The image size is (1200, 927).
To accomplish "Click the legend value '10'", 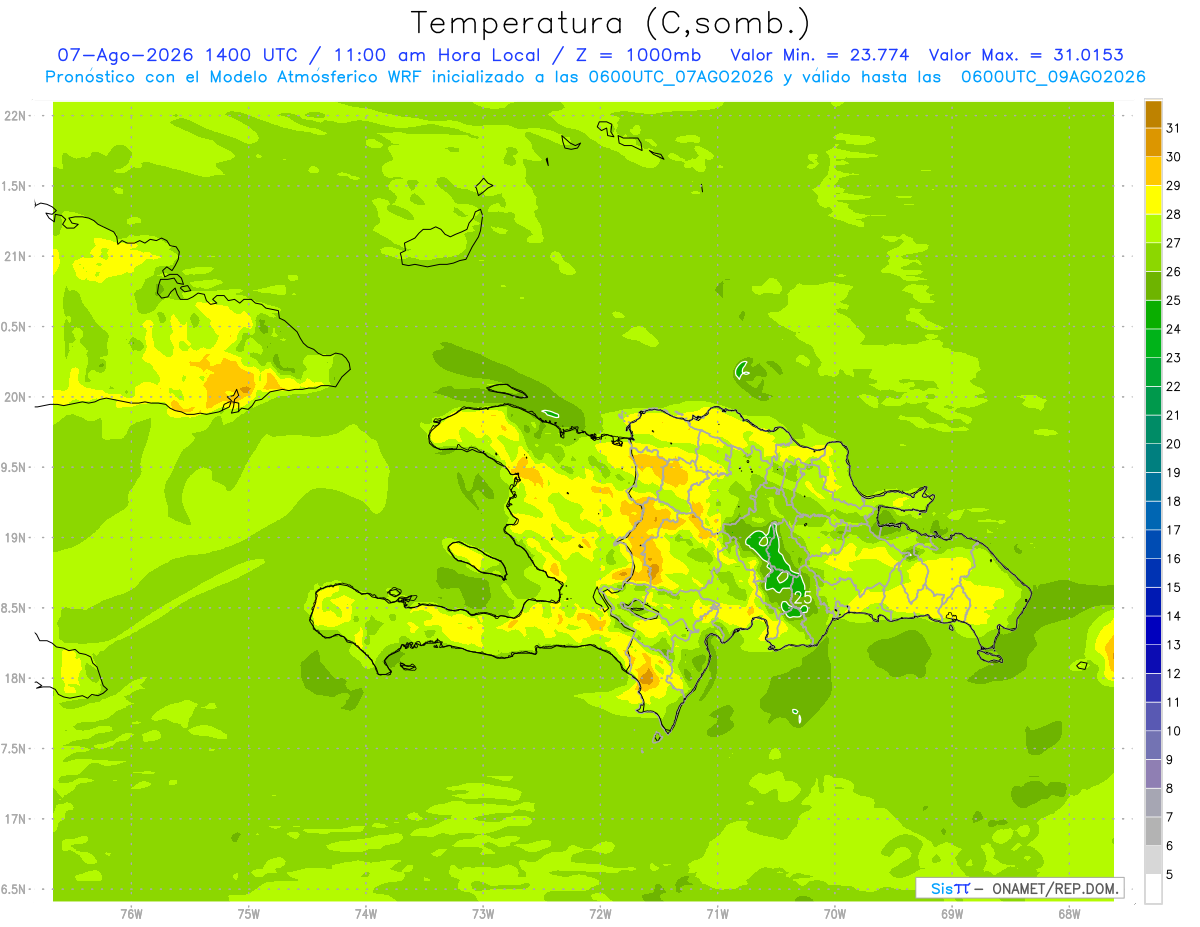I will (x=1174, y=731).
